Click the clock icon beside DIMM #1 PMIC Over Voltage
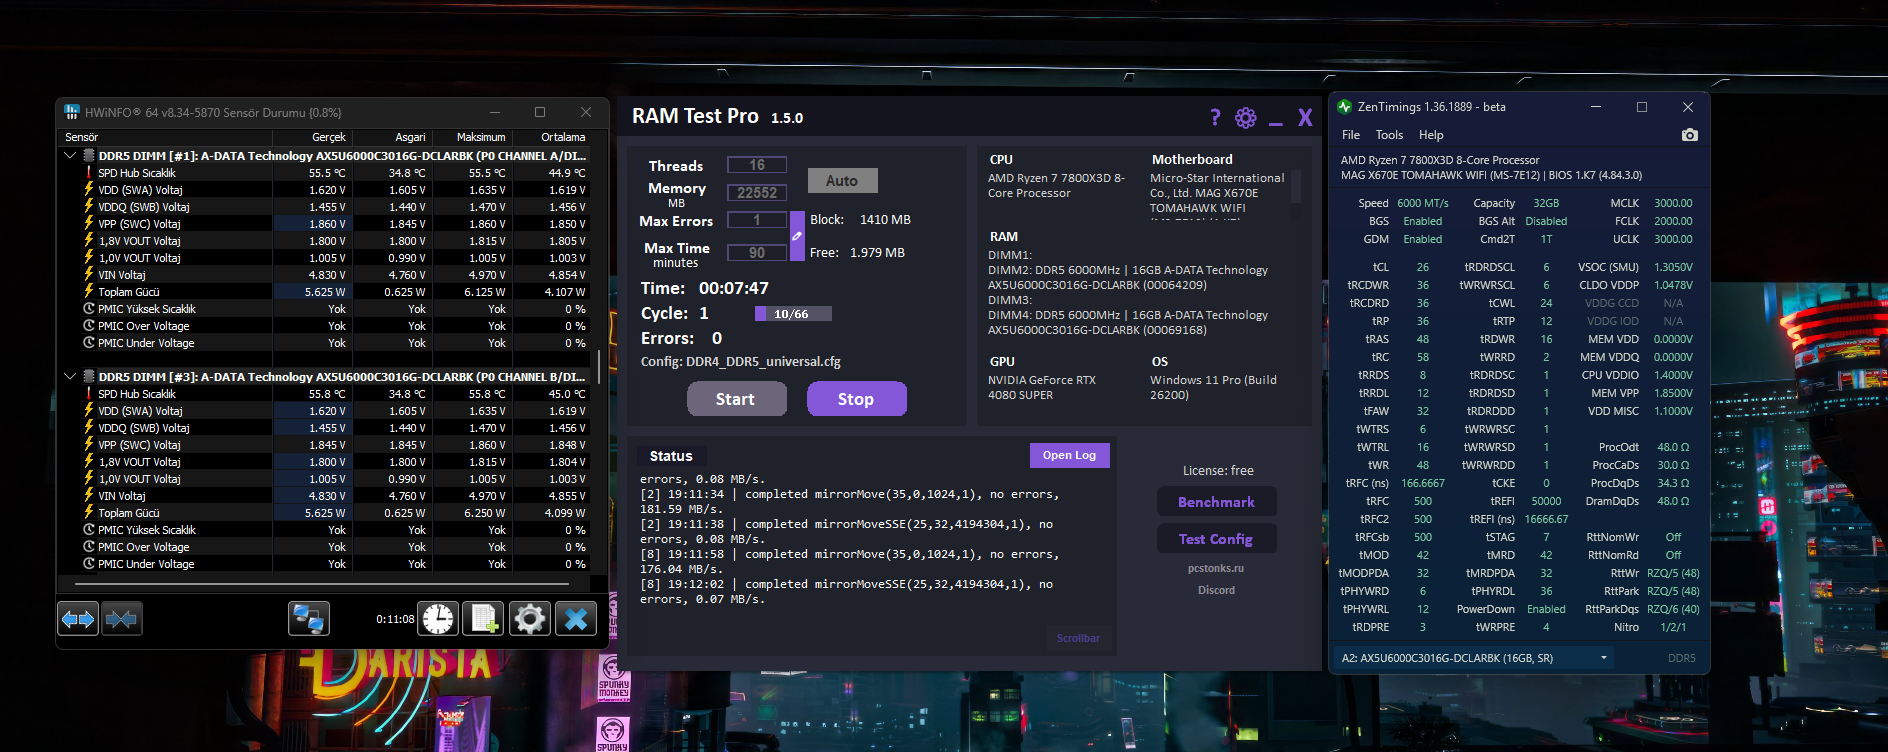Viewport: 1888px width, 752px height. pos(89,326)
